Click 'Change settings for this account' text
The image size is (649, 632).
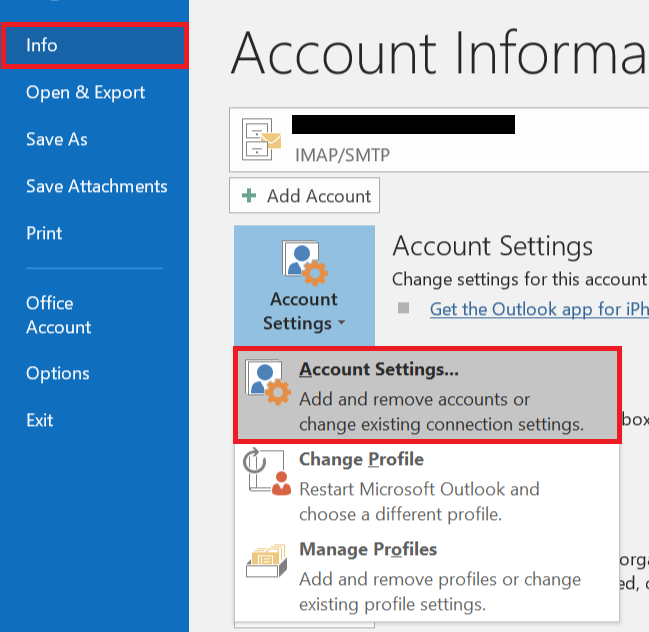point(519,279)
